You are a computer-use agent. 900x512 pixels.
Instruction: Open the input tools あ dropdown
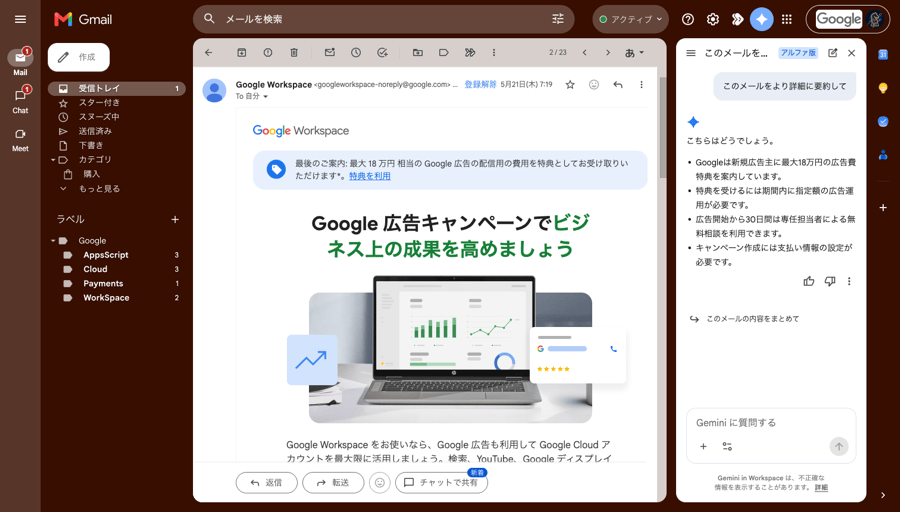click(x=634, y=53)
